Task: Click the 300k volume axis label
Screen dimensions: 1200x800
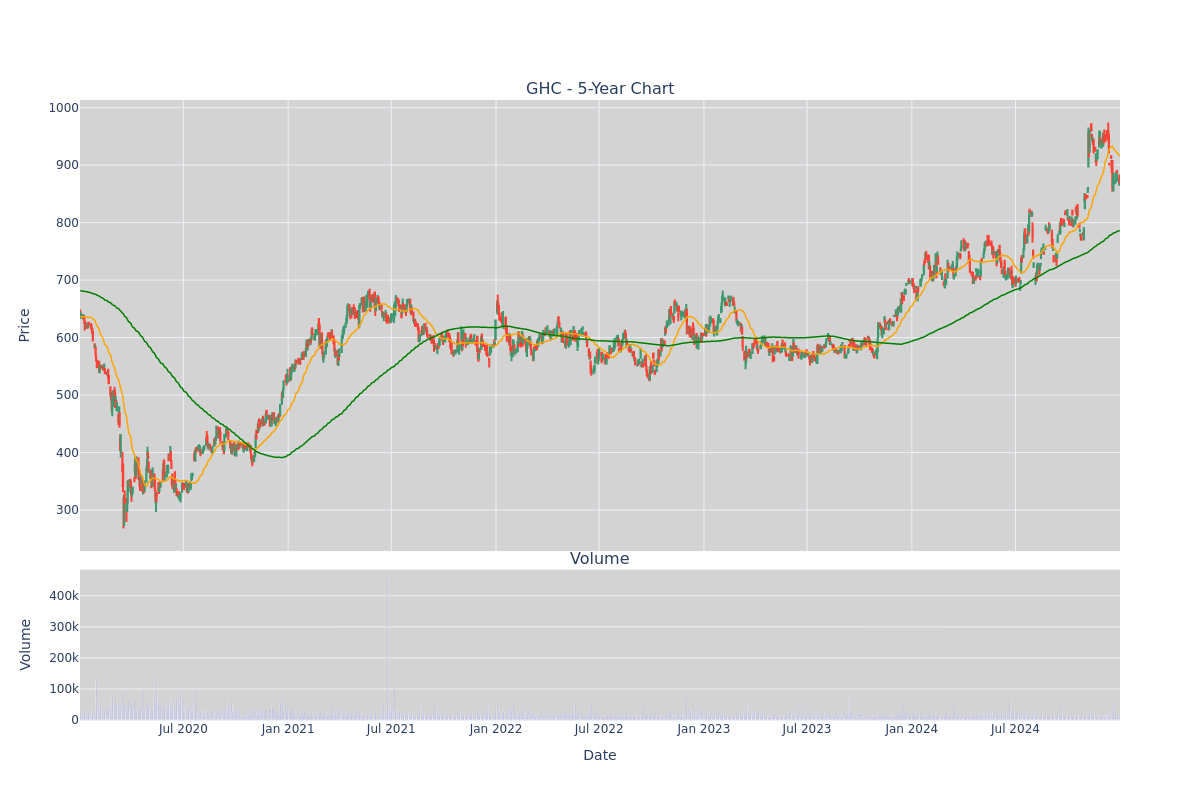Action: [x=62, y=627]
